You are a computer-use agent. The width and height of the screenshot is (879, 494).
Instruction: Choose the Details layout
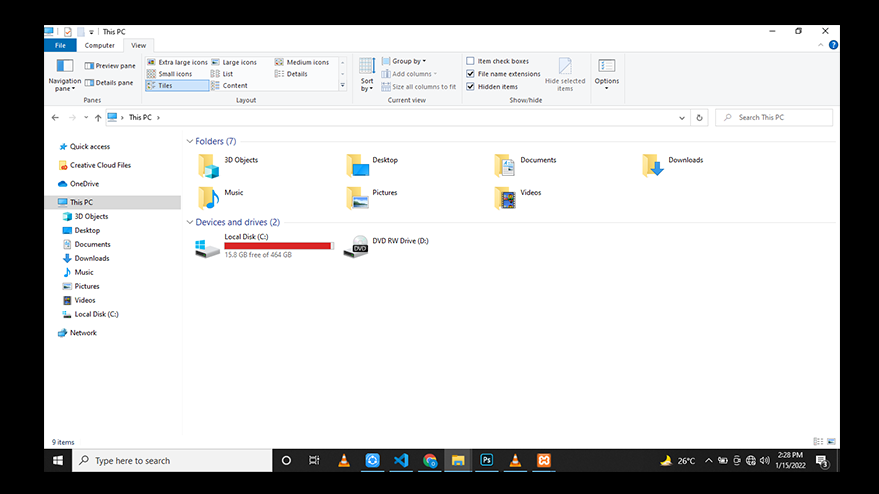[x=291, y=74]
